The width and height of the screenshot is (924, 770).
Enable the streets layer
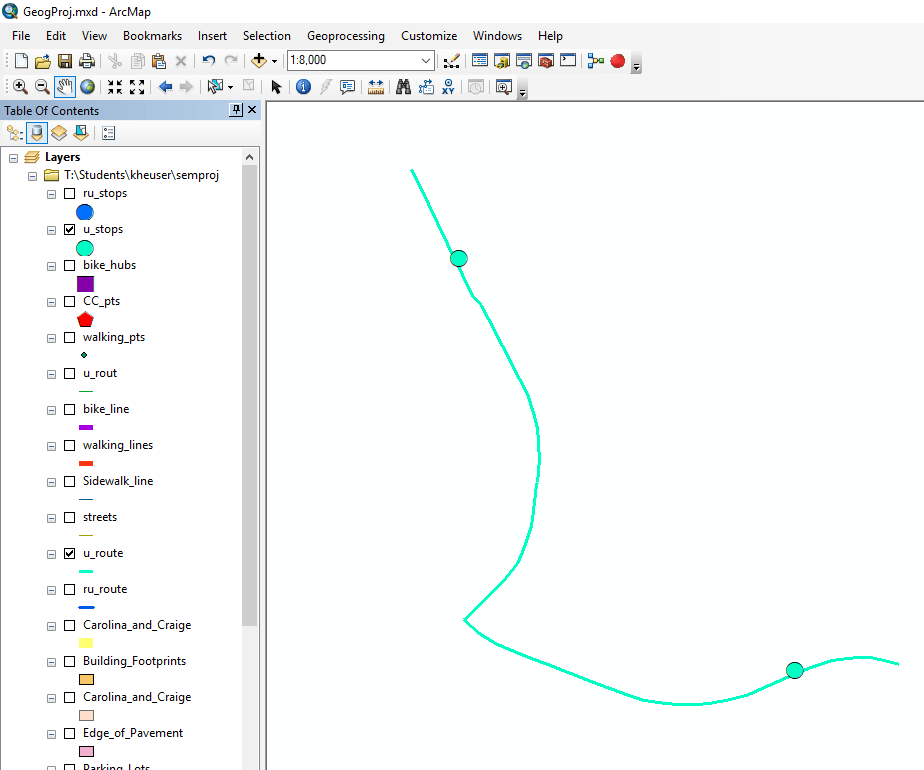[68, 517]
